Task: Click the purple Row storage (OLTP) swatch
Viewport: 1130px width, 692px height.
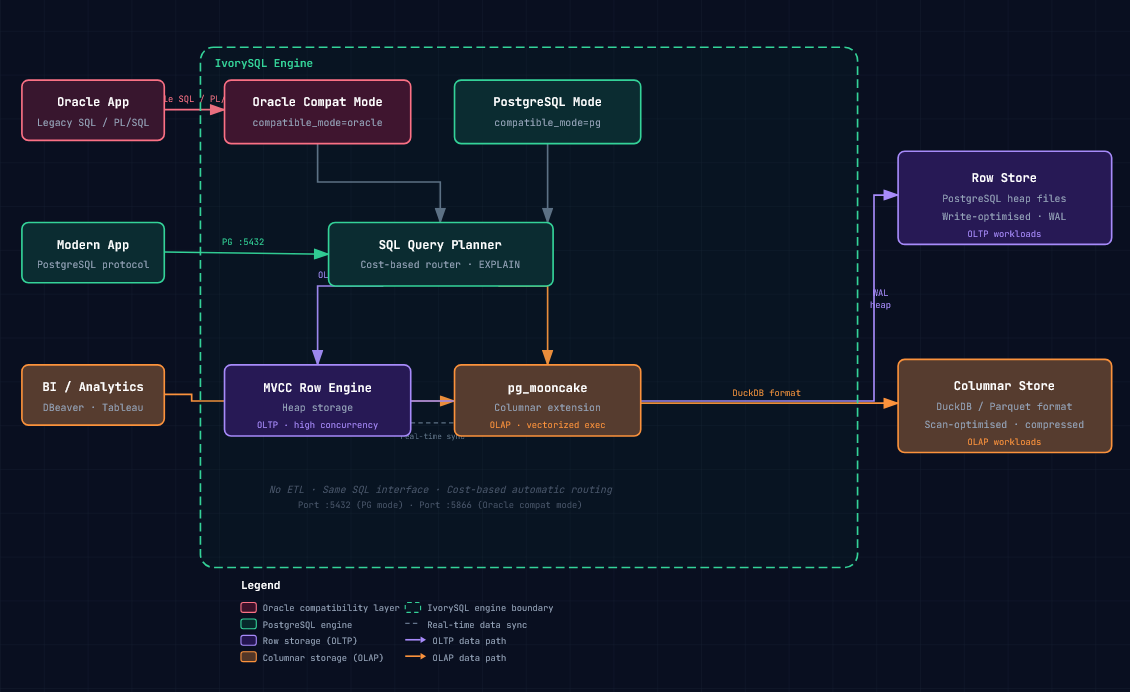Action: pyautogui.click(x=249, y=640)
